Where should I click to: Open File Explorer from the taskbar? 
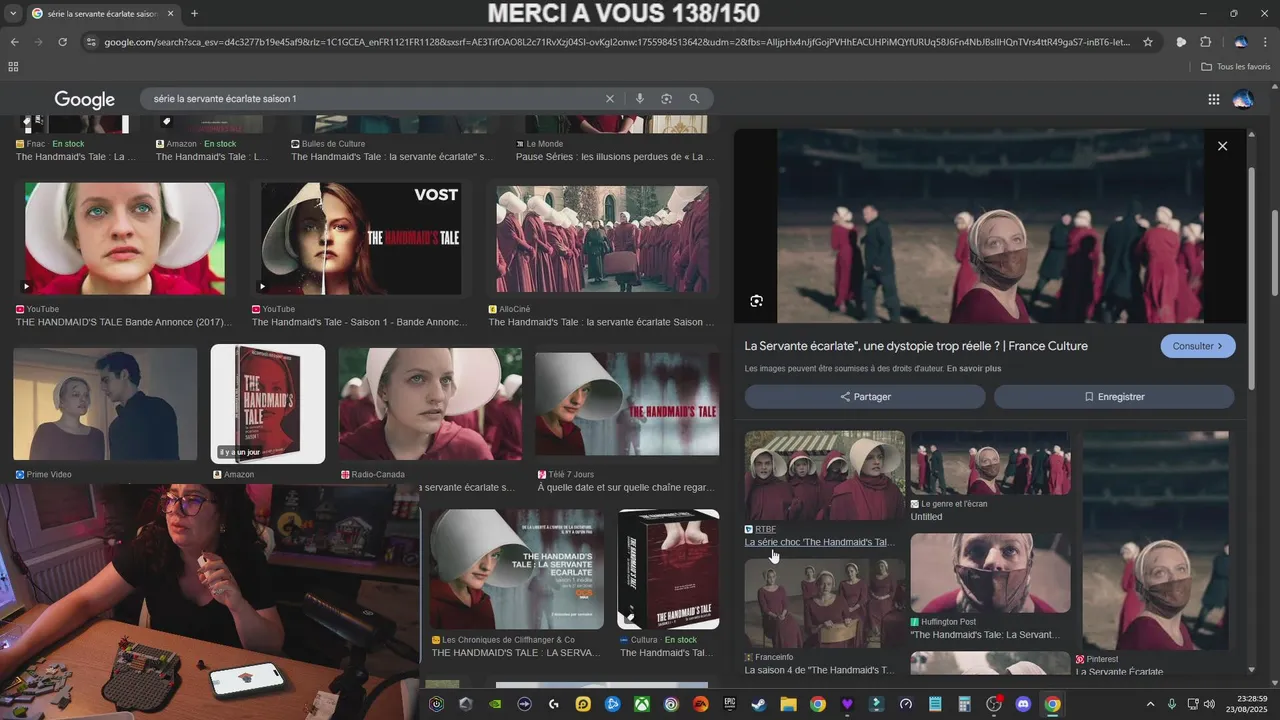pyautogui.click(x=788, y=704)
